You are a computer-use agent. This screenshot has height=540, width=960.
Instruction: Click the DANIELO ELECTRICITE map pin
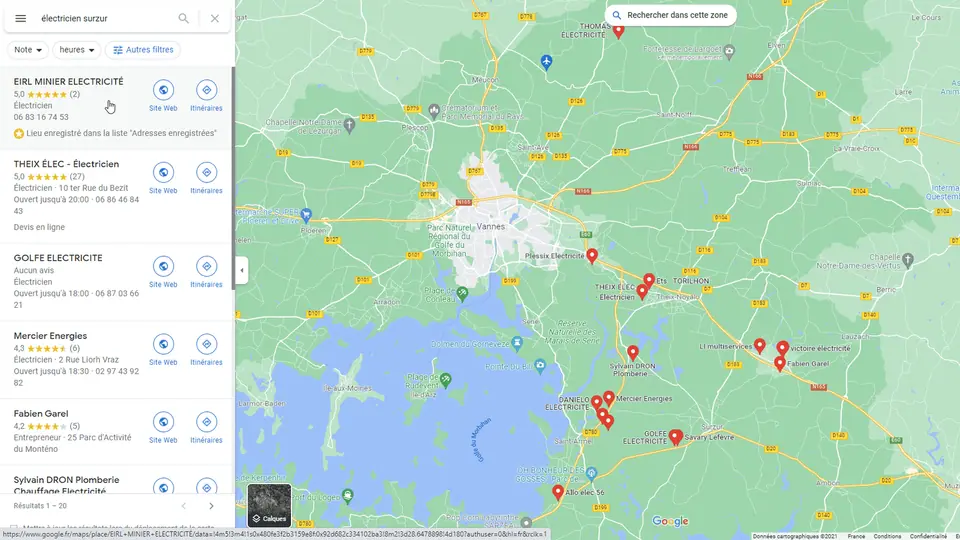coord(596,403)
